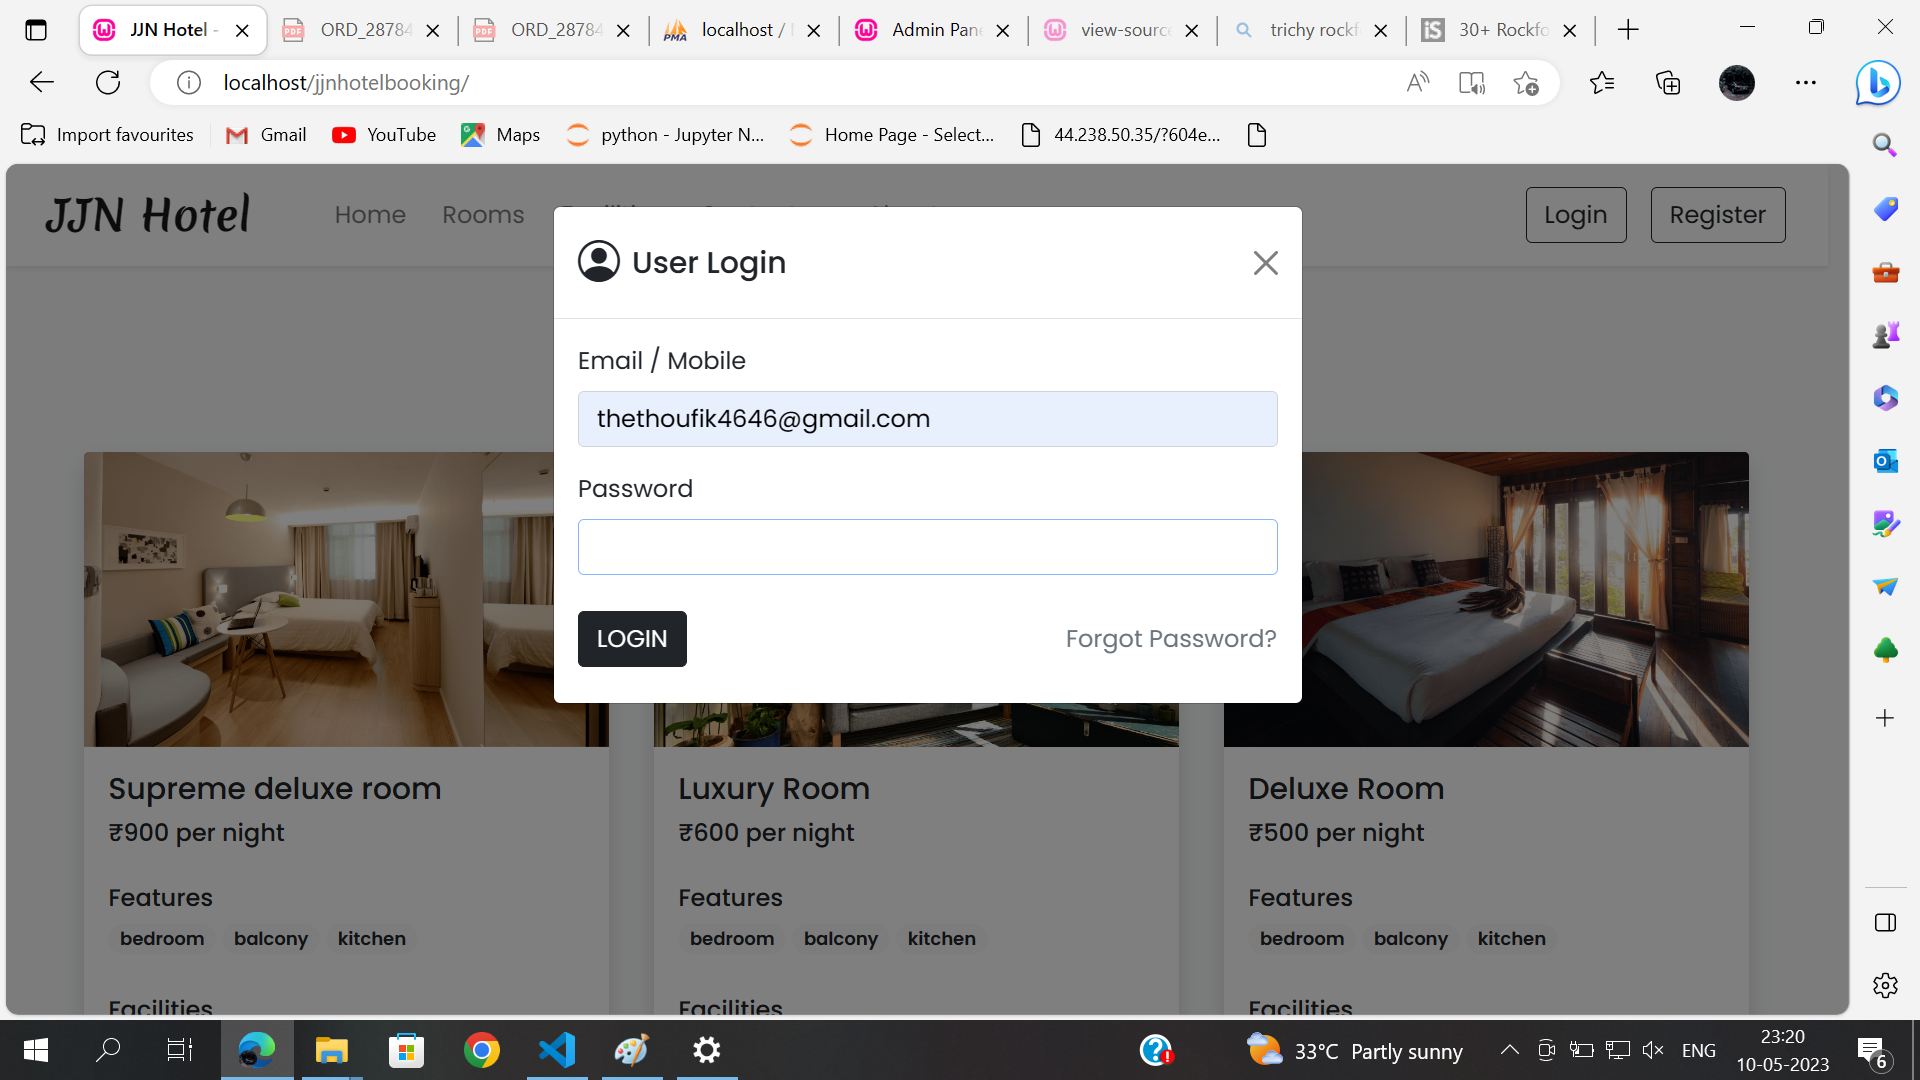Viewport: 1920px width, 1080px height.
Task: Add this page to favorites via star icon
Action: pos(1526,82)
